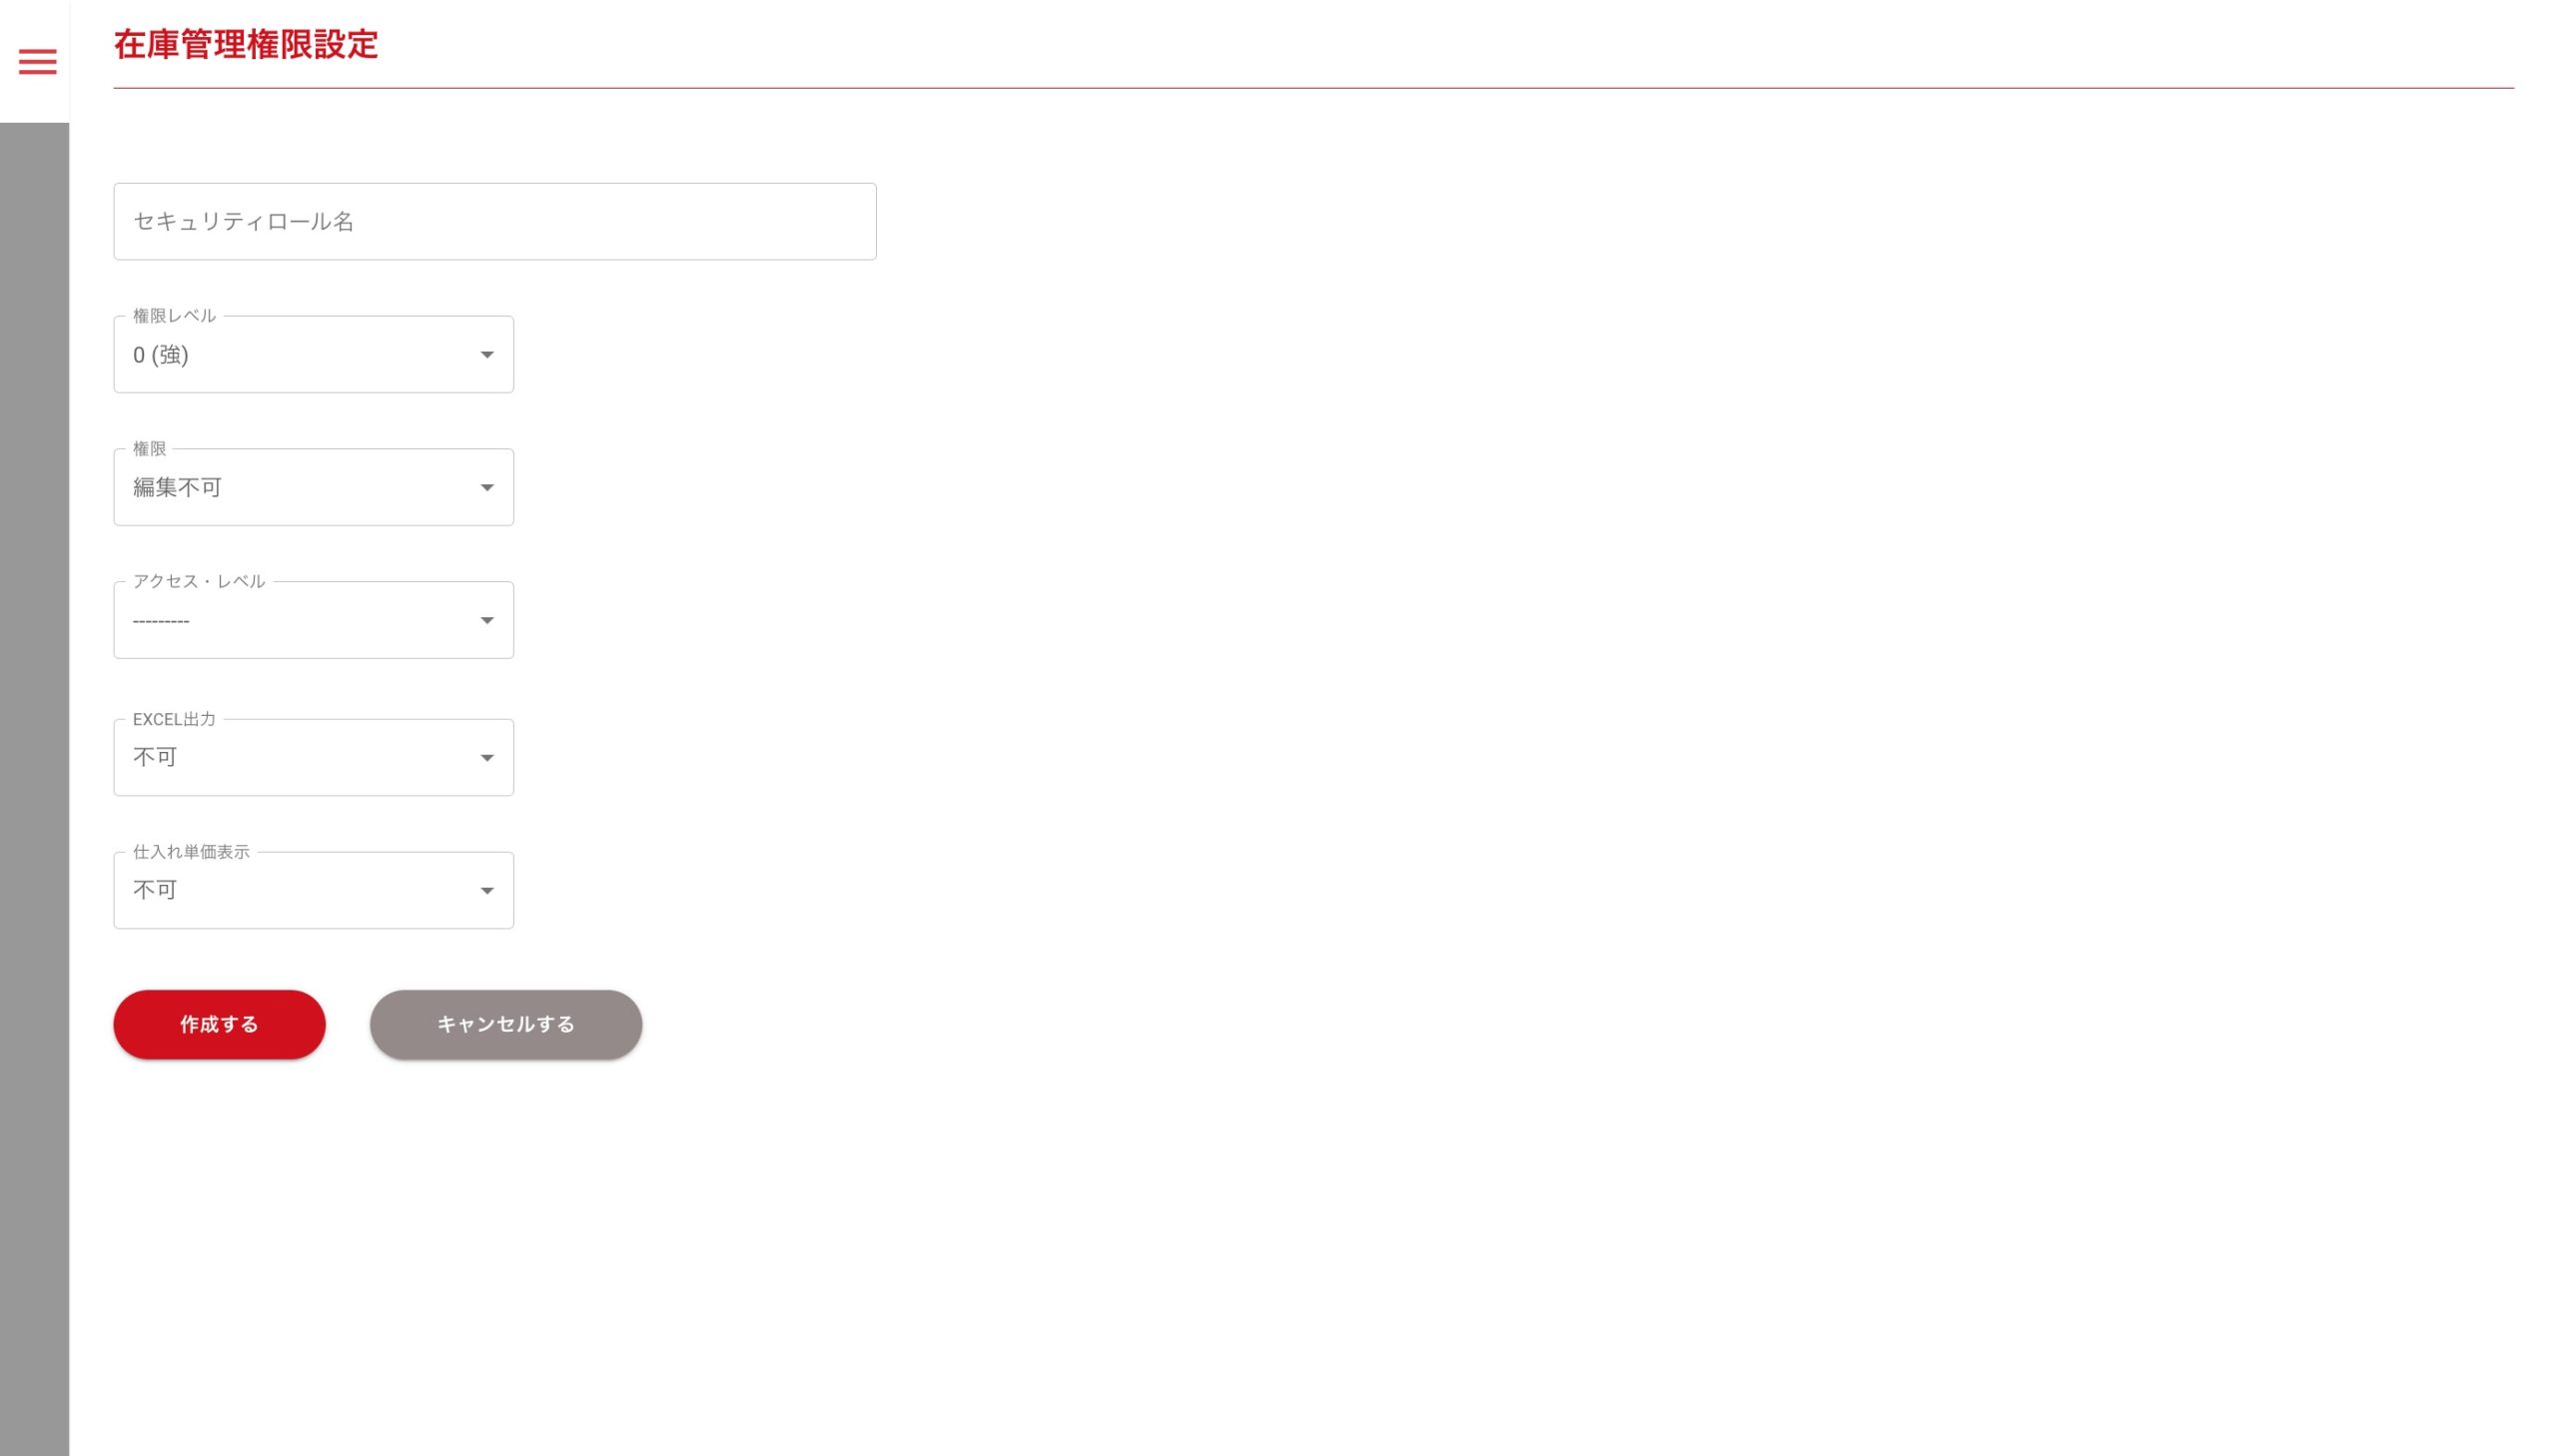Screen dimensions: 2557x1456
Task: Click the EXCEL出力 field label
Action: (174, 719)
